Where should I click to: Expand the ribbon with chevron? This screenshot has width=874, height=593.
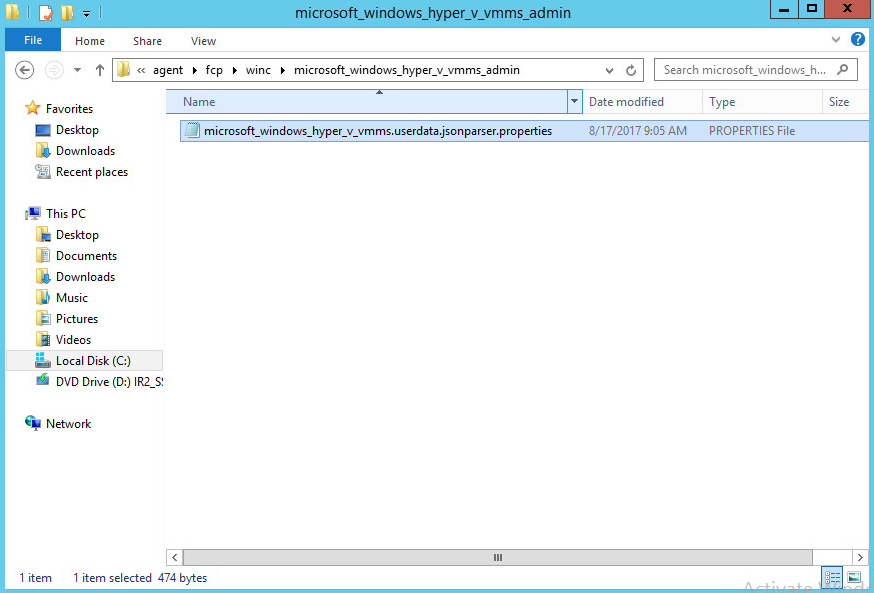point(836,40)
